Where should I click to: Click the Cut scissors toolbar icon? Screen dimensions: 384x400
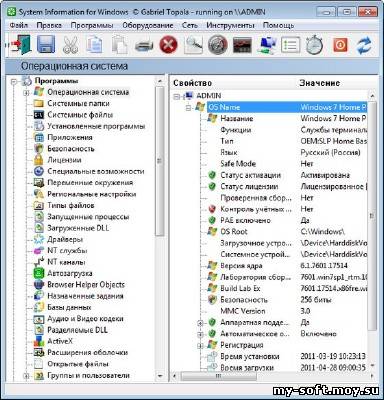click(70, 45)
